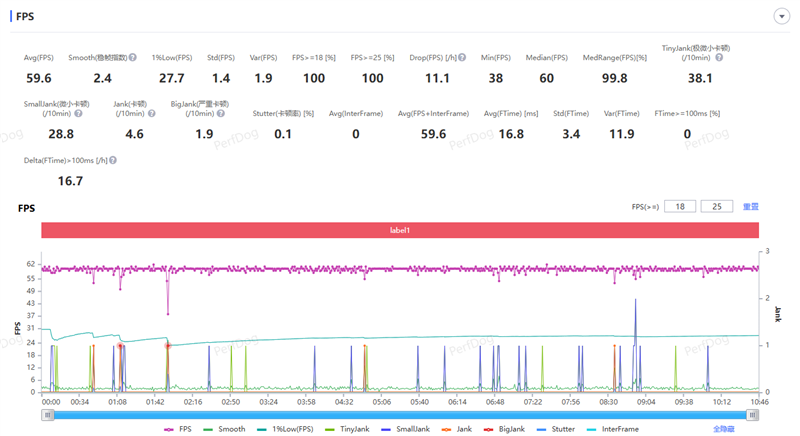This screenshot has width=800, height=436.
Task: Open the Delta(FTime)>100ms help tooltip icon
Action: pyautogui.click(x=113, y=160)
